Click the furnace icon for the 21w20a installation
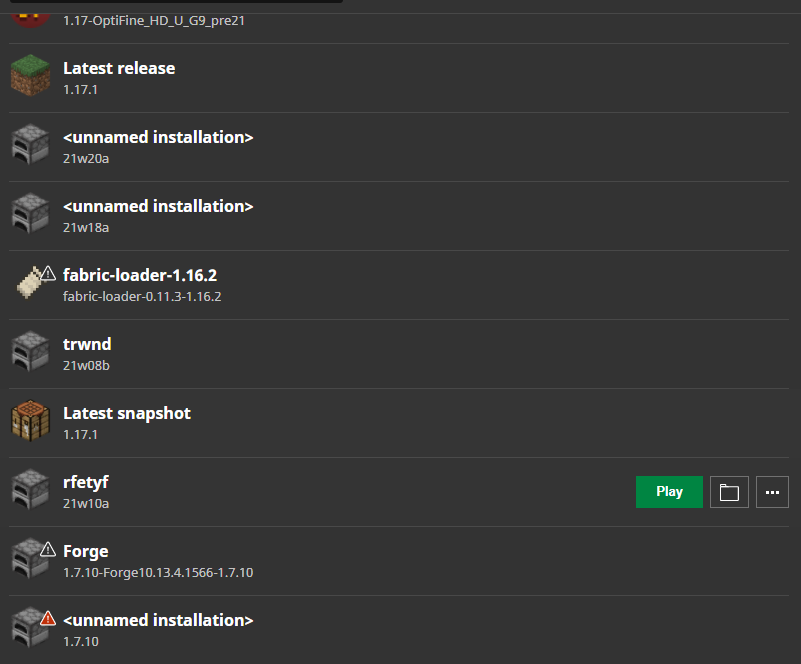This screenshot has height=664, width=801. coord(30,146)
